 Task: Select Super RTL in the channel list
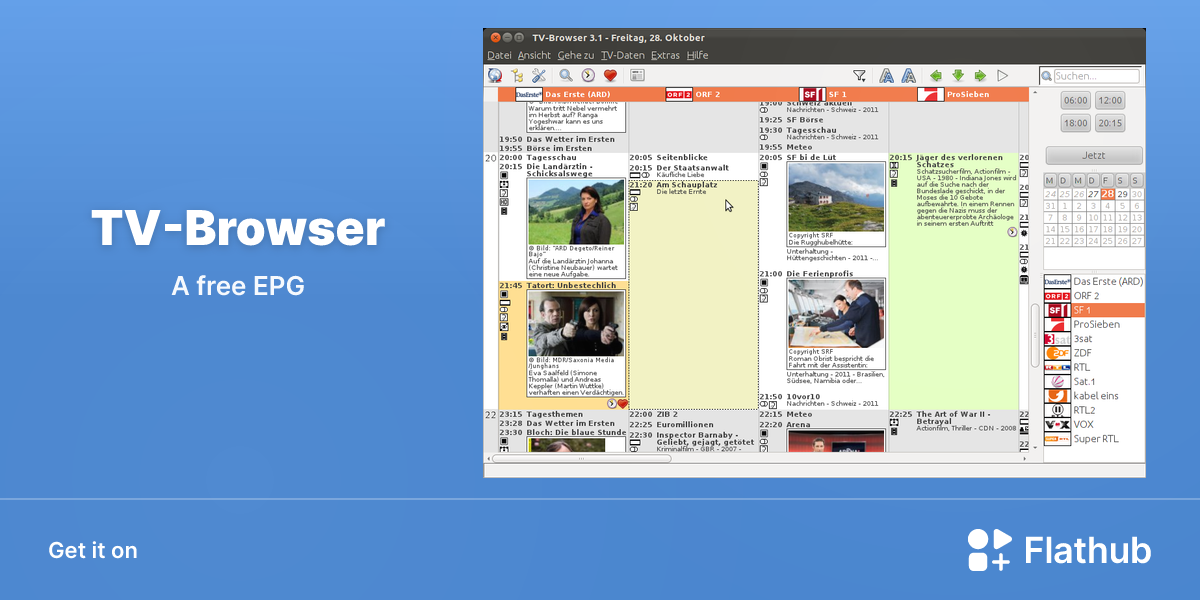pyautogui.click(x=1094, y=438)
